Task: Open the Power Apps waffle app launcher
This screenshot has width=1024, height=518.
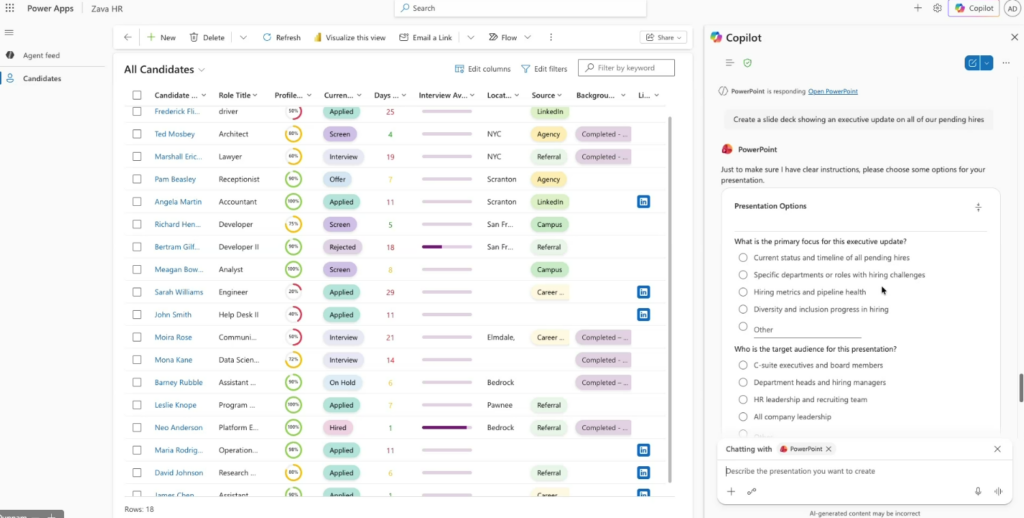Action: point(10,8)
